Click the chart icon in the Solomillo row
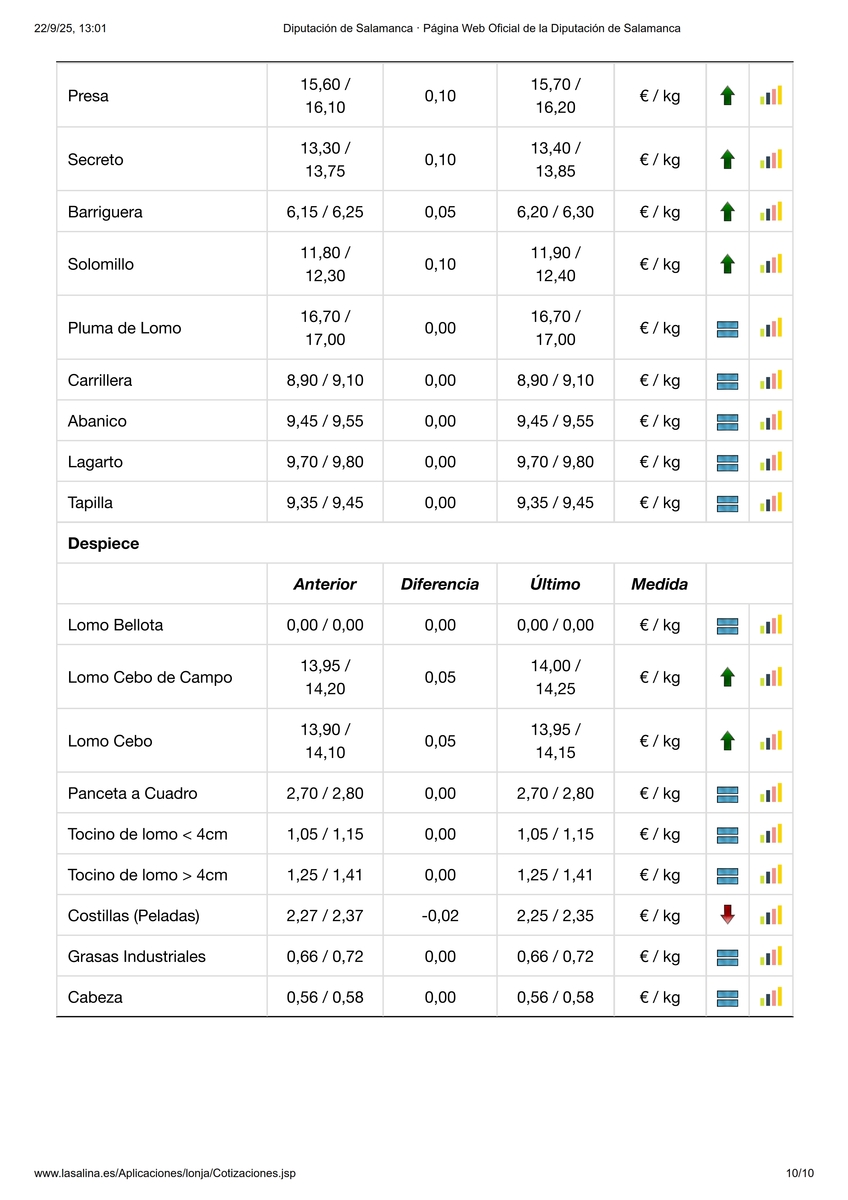The image size is (848, 1200). click(771, 264)
